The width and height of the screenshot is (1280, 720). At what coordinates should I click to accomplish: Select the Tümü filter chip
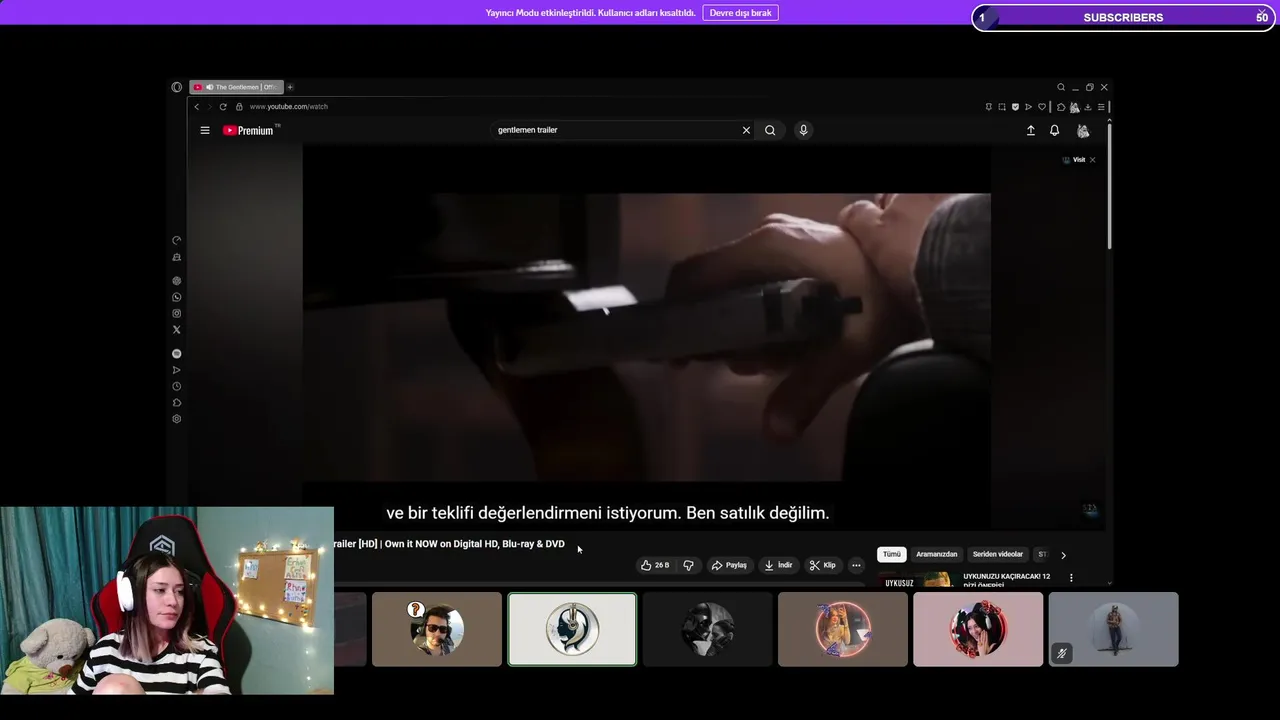(x=891, y=554)
